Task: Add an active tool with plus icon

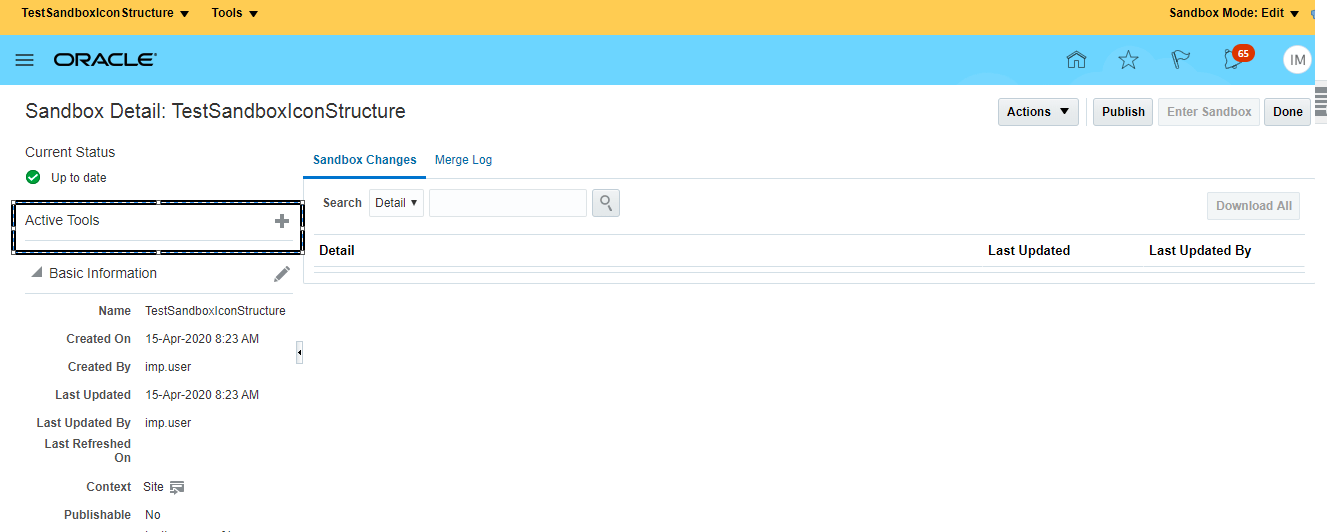Action: pos(282,221)
